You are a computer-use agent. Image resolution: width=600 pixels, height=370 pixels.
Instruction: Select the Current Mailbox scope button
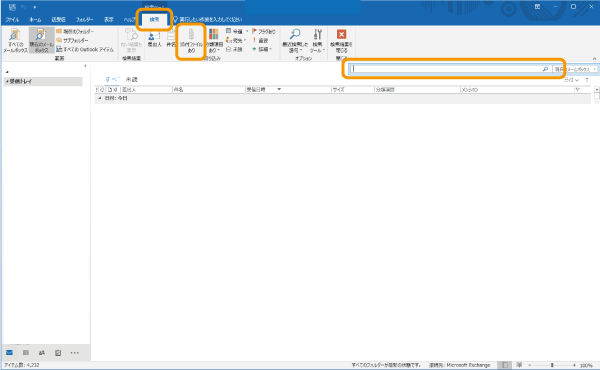(41, 40)
